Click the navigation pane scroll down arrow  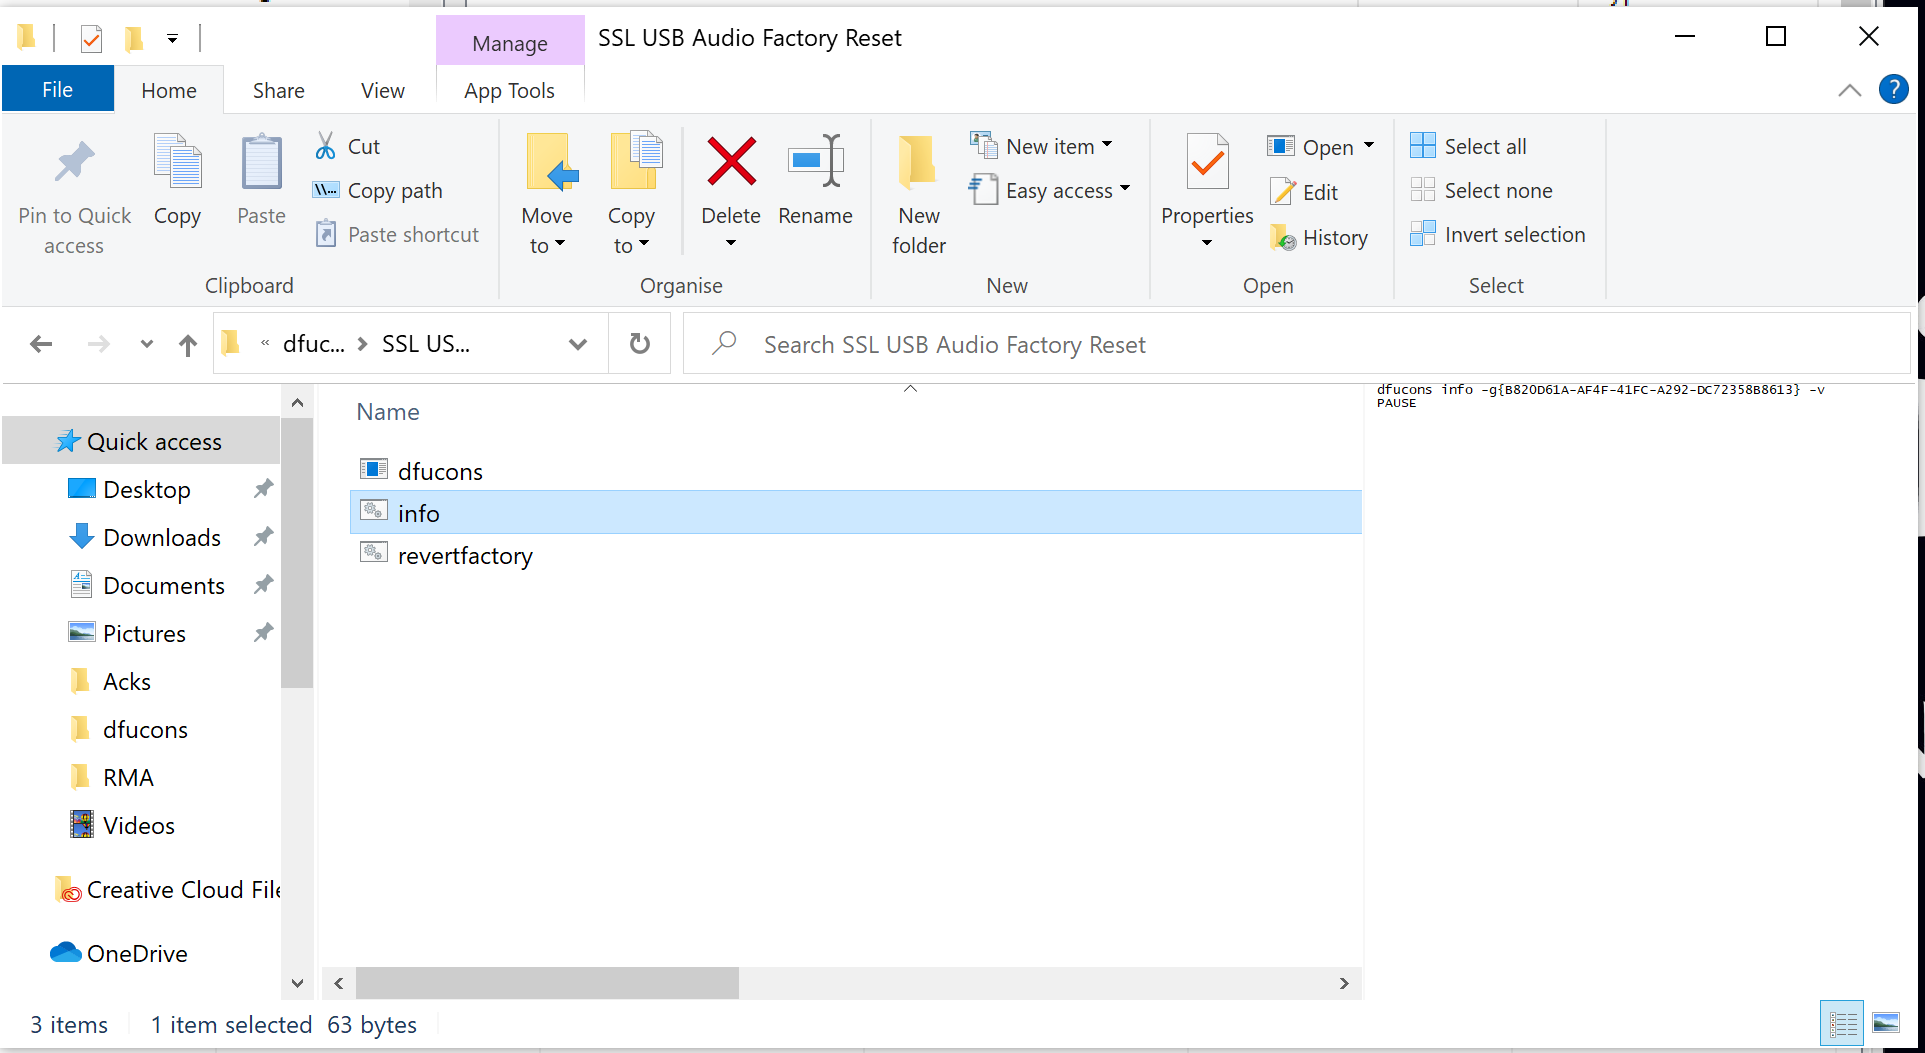pyautogui.click(x=297, y=983)
